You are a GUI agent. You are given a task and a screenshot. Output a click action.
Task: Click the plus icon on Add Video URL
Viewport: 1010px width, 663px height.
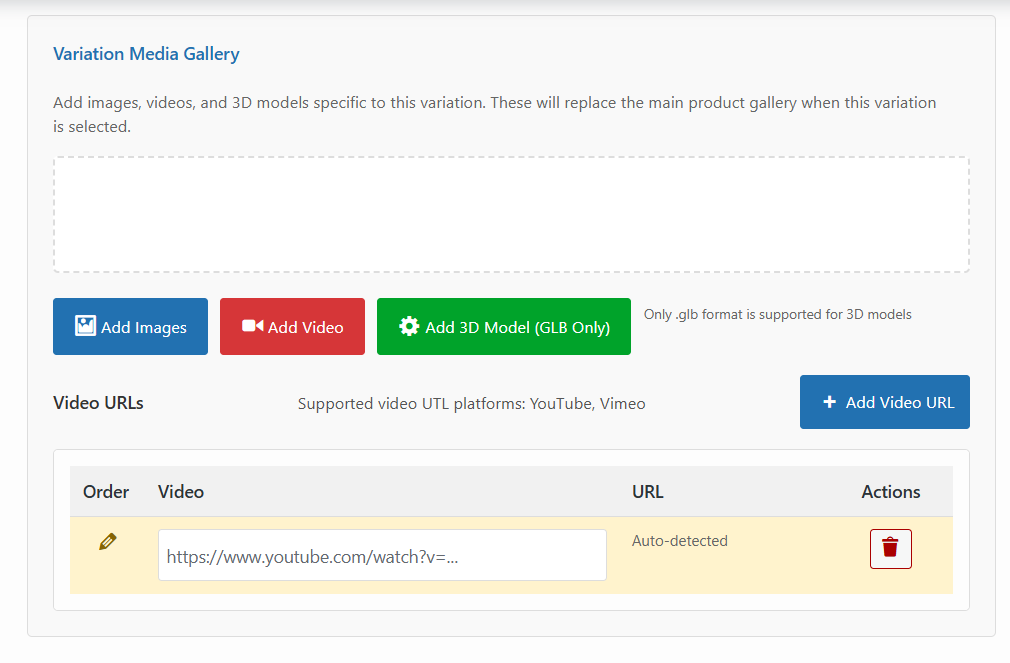829,402
